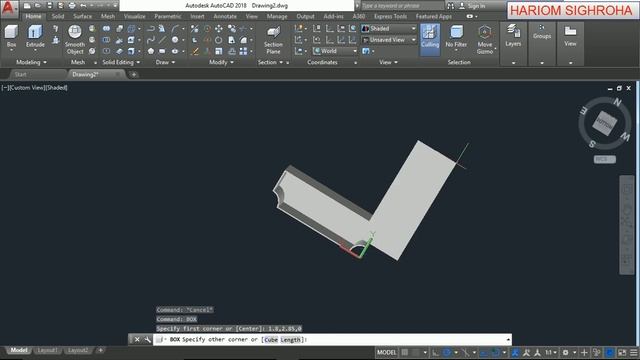Screen dimensions: 640x360
Task: Select the Line tool in Draw
Action: (162, 40)
